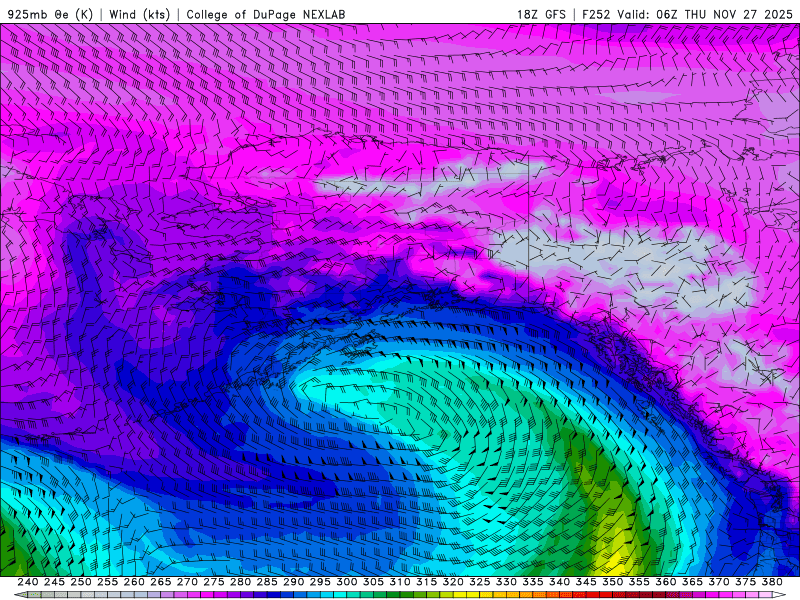Select the 260 scale label
Image resolution: width=800 pixels, height=600 pixels.
(x=134, y=582)
